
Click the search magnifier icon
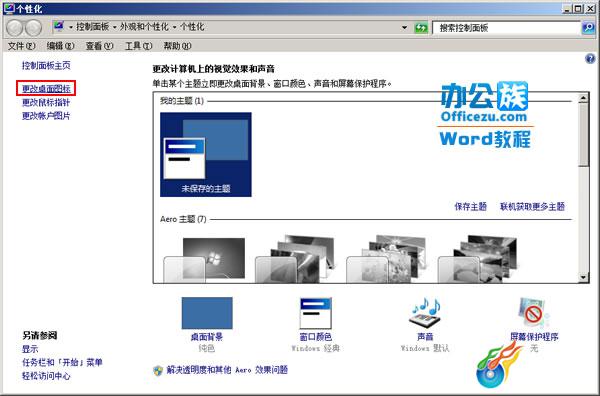point(588,28)
